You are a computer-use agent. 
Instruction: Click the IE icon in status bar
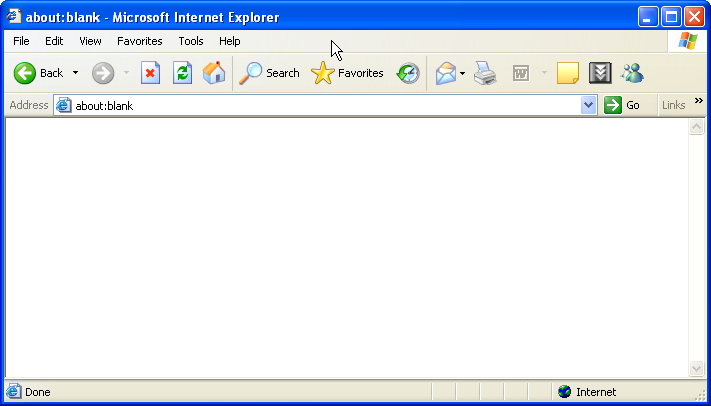(x=13, y=391)
